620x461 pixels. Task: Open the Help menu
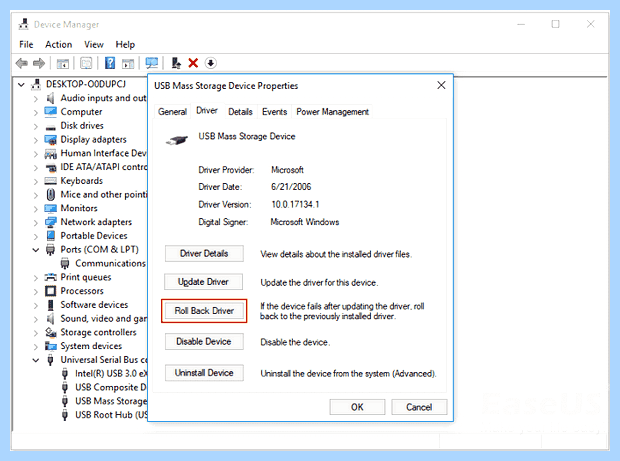click(x=125, y=44)
